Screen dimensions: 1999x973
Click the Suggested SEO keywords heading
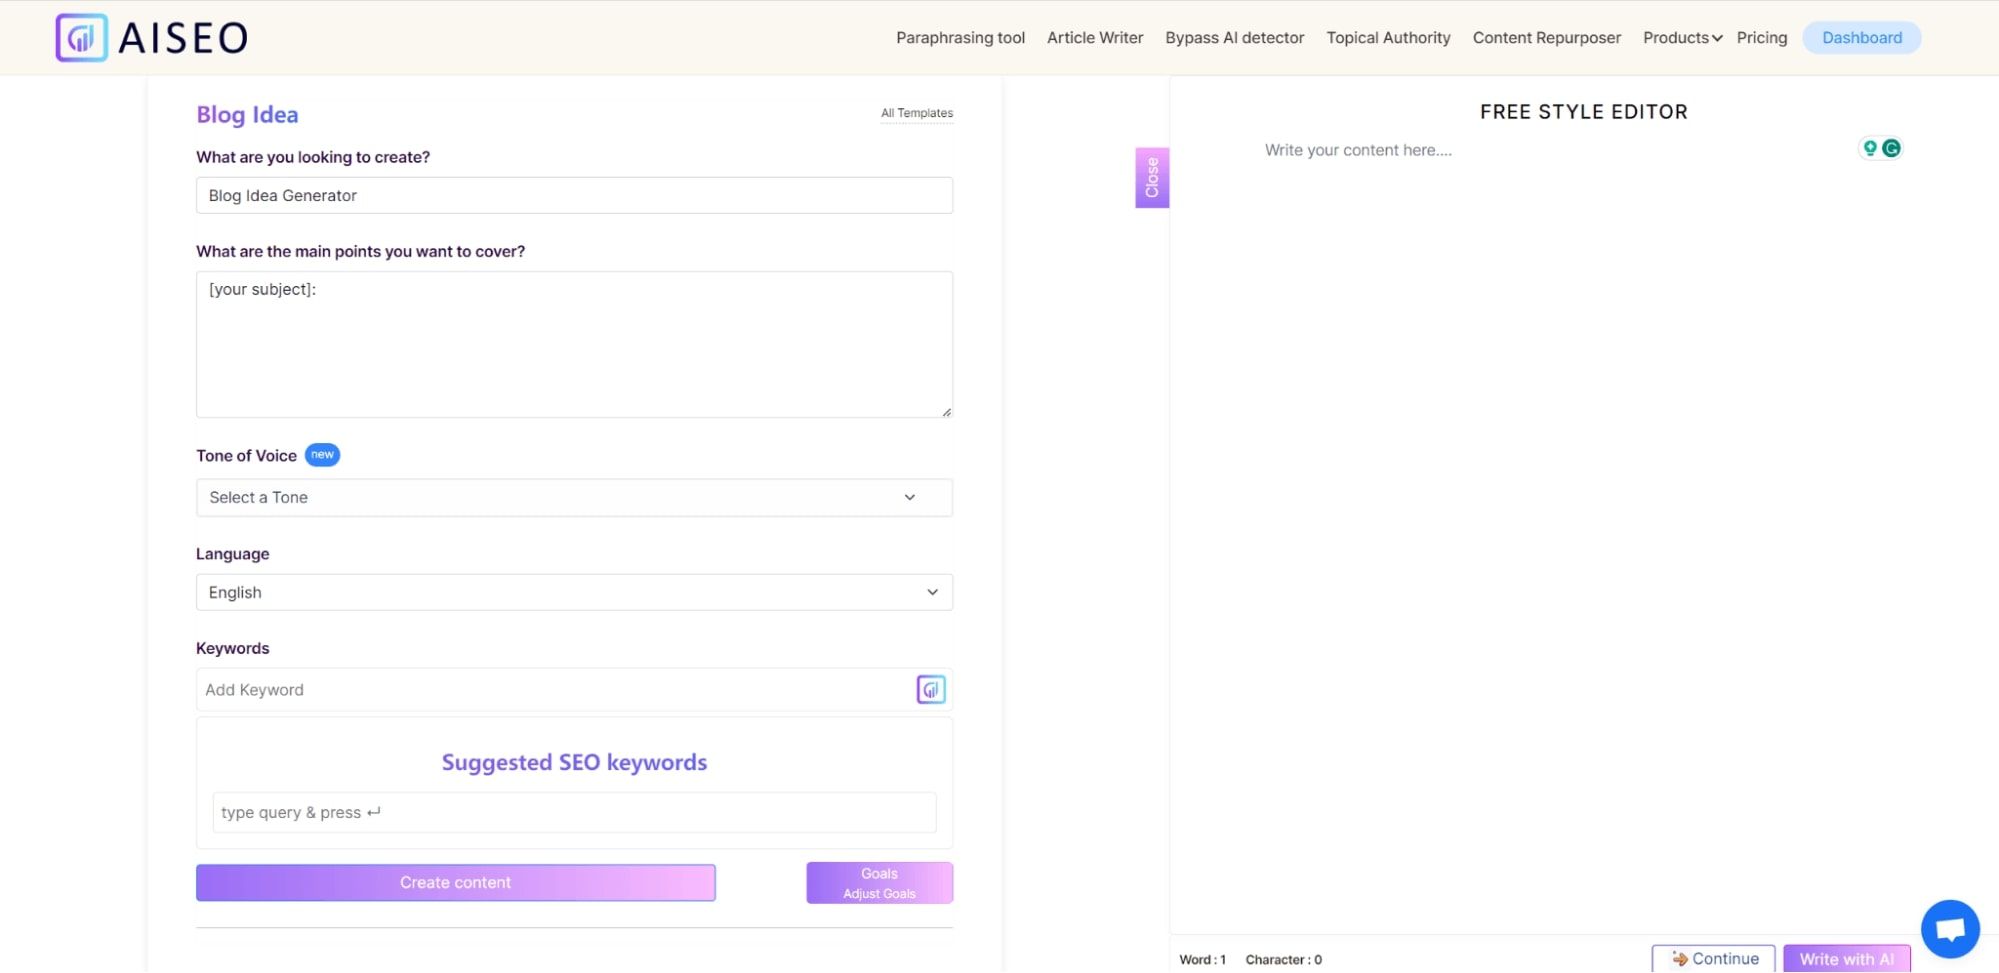tap(574, 762)
